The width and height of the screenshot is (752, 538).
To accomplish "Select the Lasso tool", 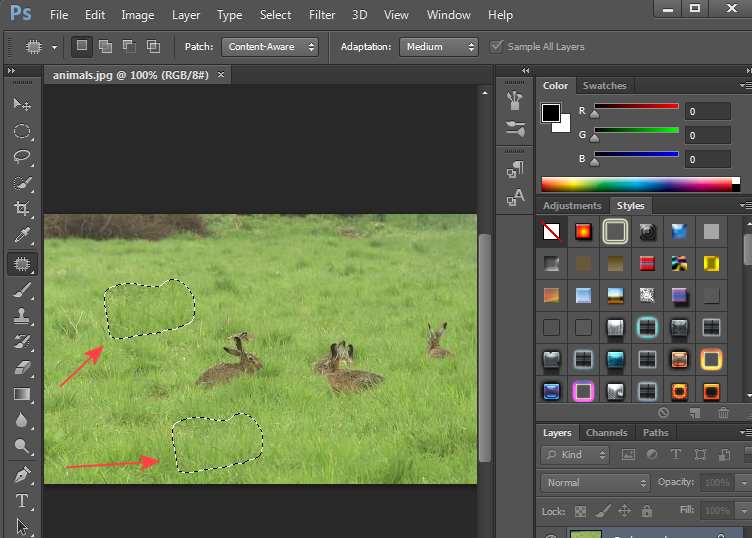I will (x=21, y=157).
